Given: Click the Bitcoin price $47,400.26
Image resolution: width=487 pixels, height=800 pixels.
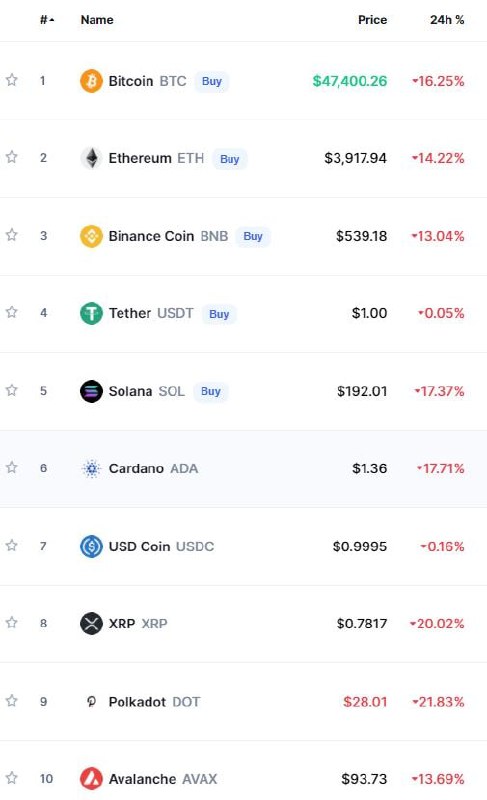Looking at the screenshot, I should (350, 81).
